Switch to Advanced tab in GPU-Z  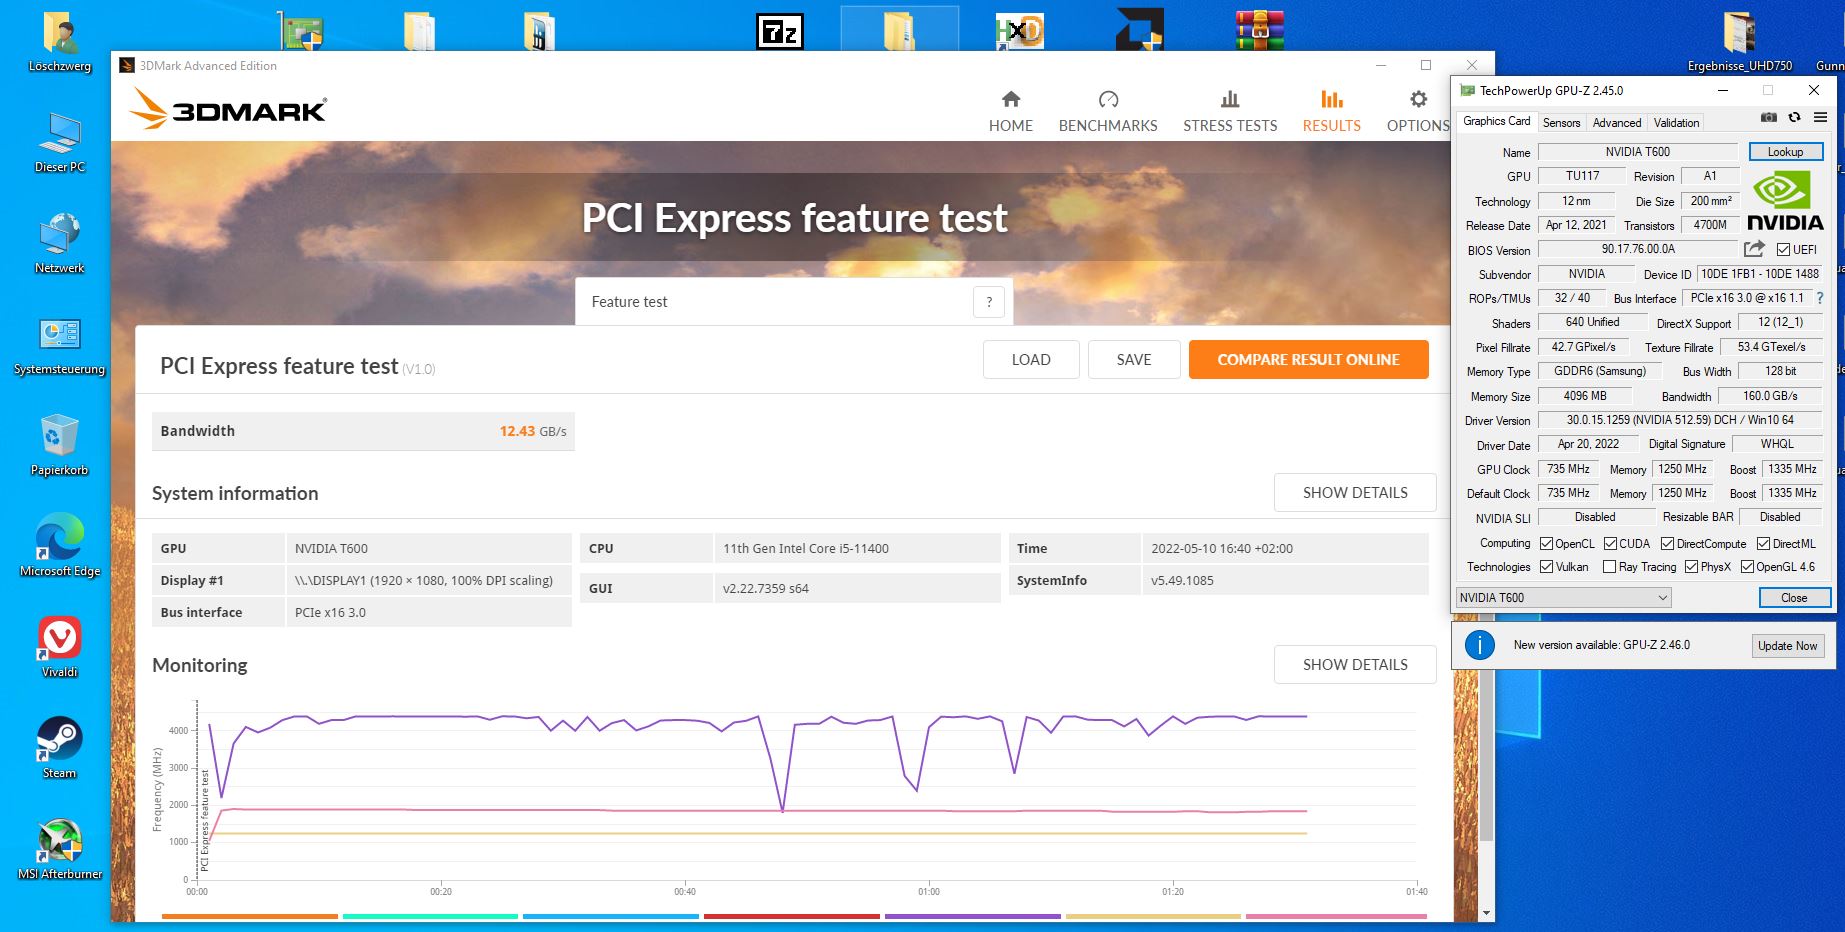coord(1616,122)
